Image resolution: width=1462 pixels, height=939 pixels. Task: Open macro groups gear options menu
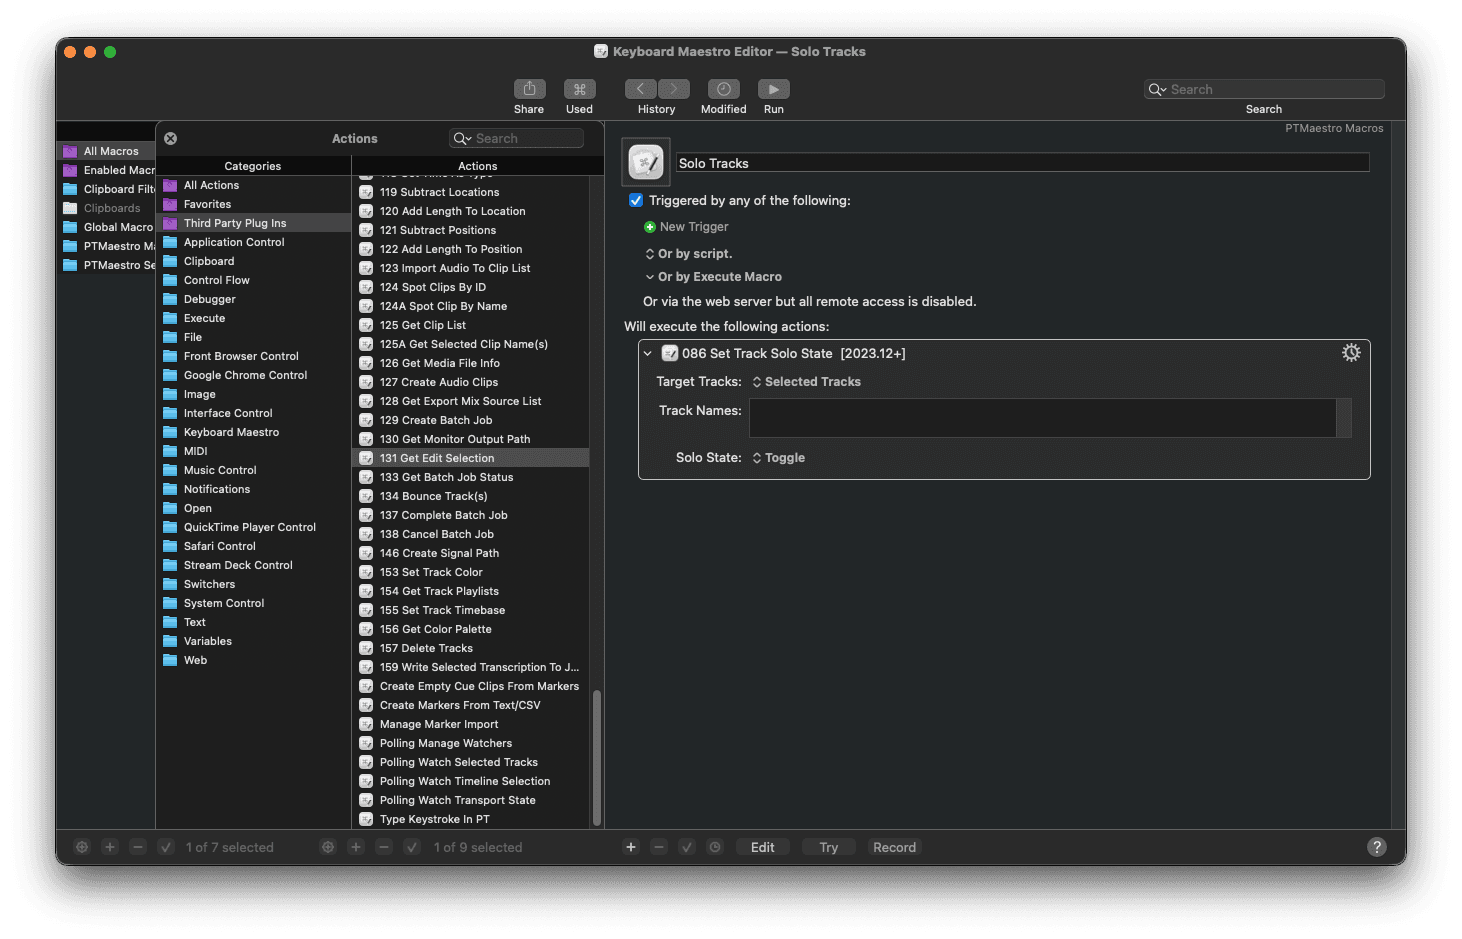[x=82, y=847]
